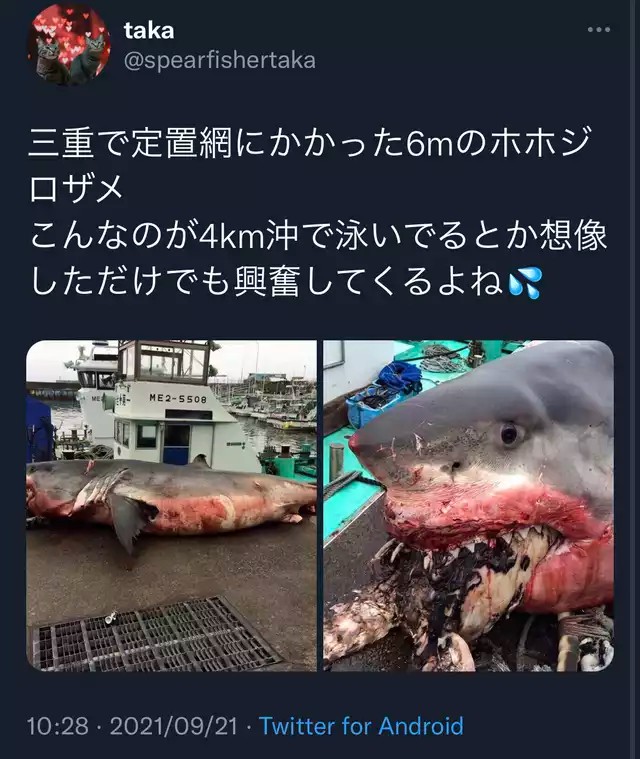This screenshot has width=640, height=759.
Task: Open the three-dot more options menu
Action: [x=599, y=30]
